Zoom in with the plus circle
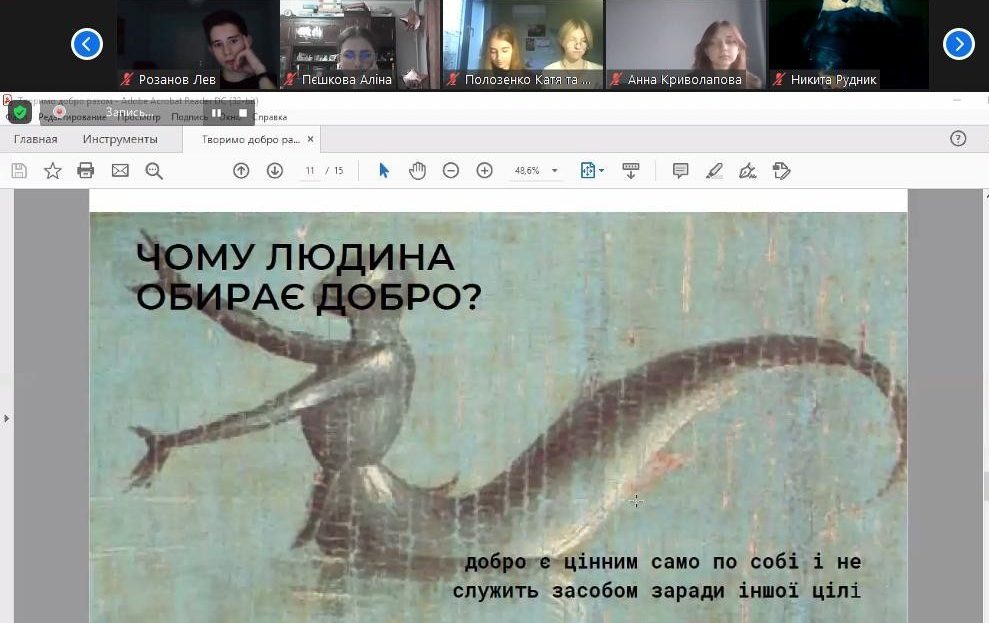Image resolution: width=989 pixels, height=623 pixels. (484, 171)
